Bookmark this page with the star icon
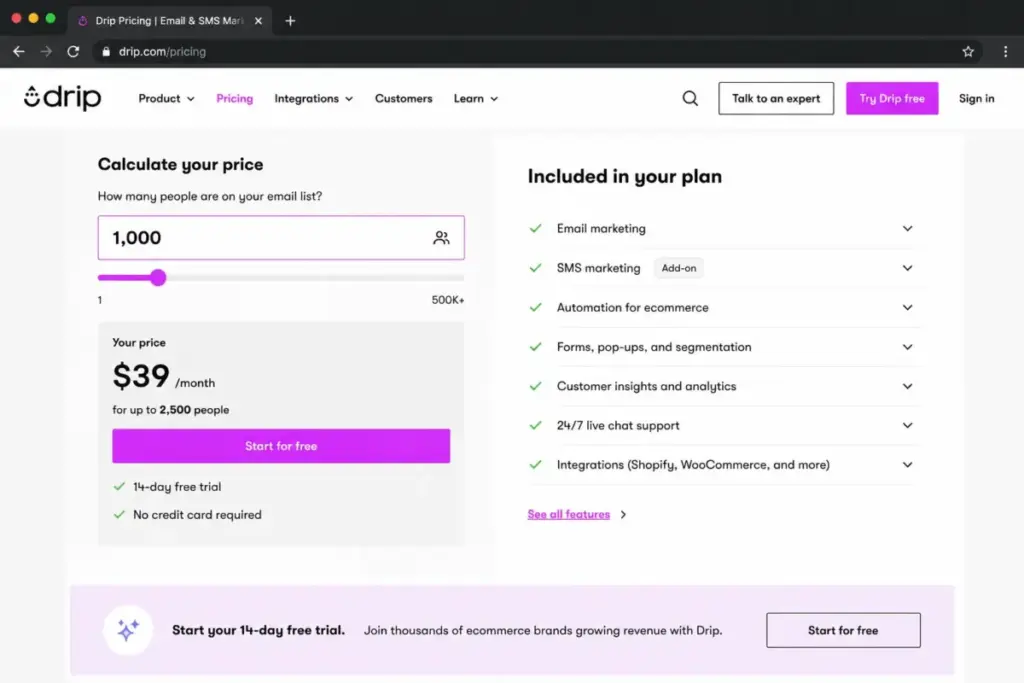 [x=968, y=52]
